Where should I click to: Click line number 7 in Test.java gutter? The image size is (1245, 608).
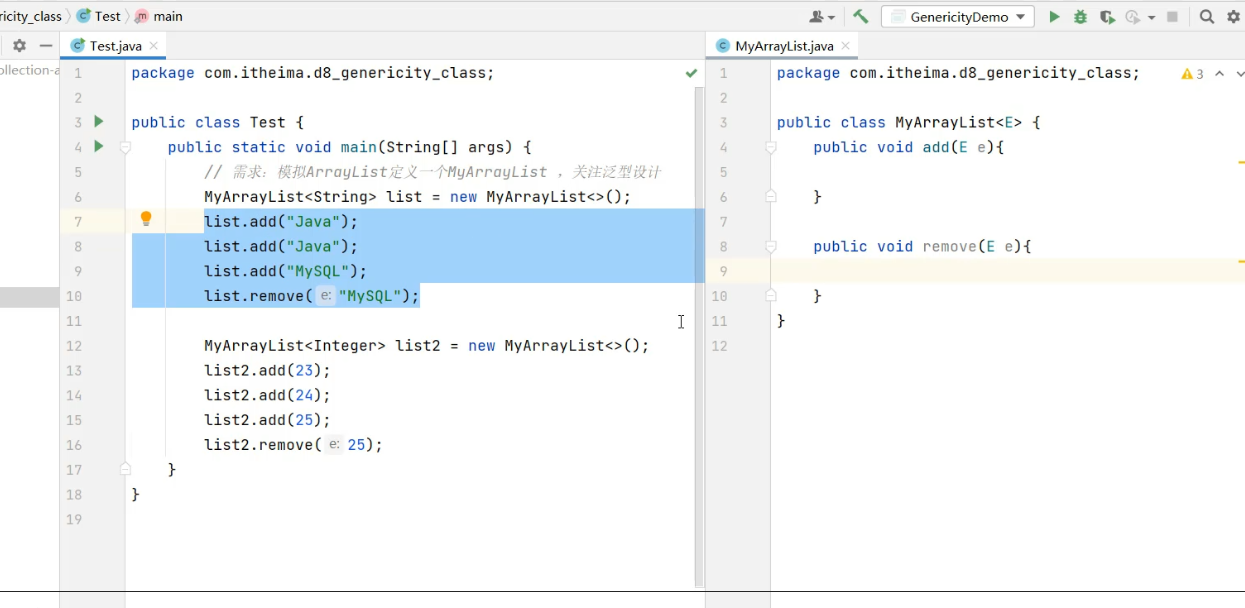coord(78,222)
